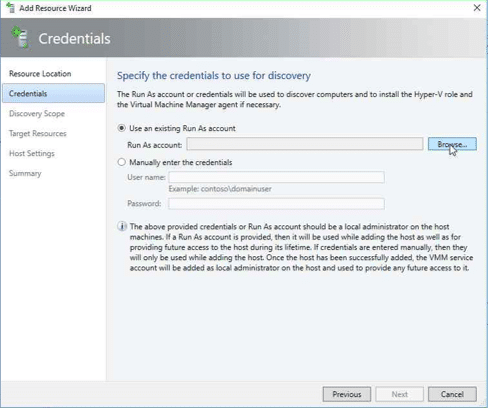Select the Credentials step in sidebar
This screenshot has height=408, width=488.
click(x=53, y=93)
